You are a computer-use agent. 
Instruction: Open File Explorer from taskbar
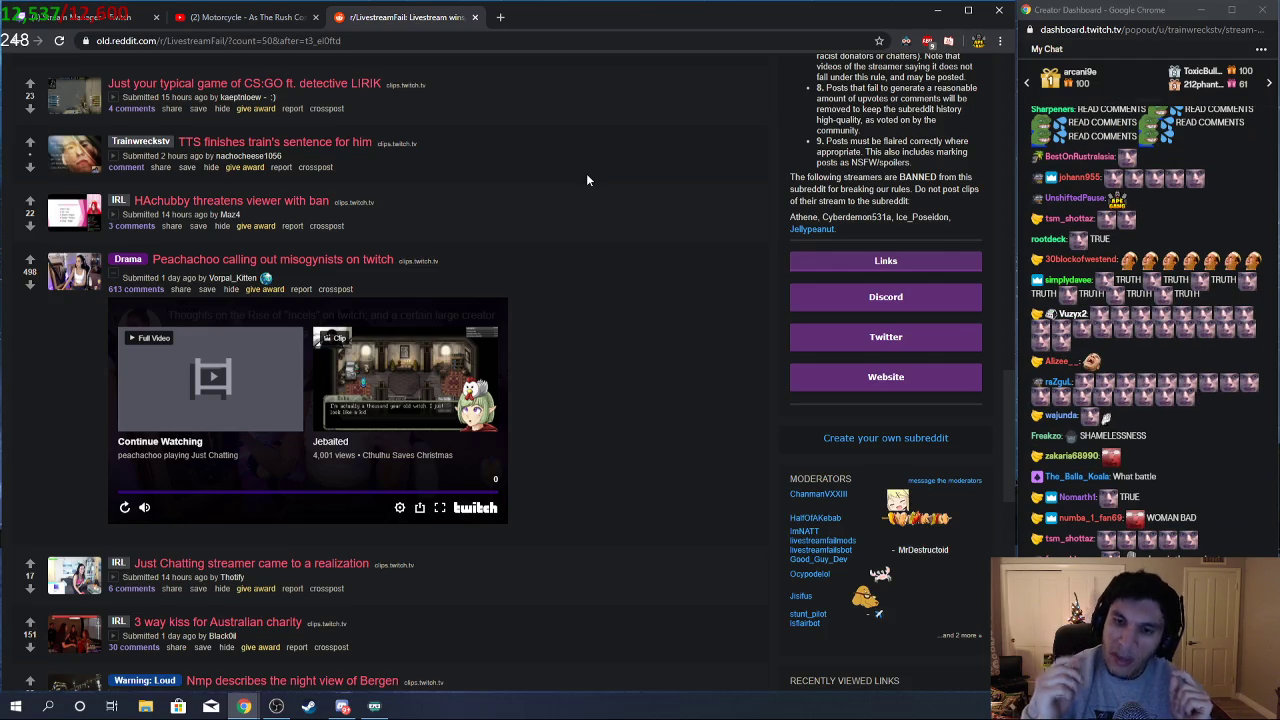click(x=146, y=707)
